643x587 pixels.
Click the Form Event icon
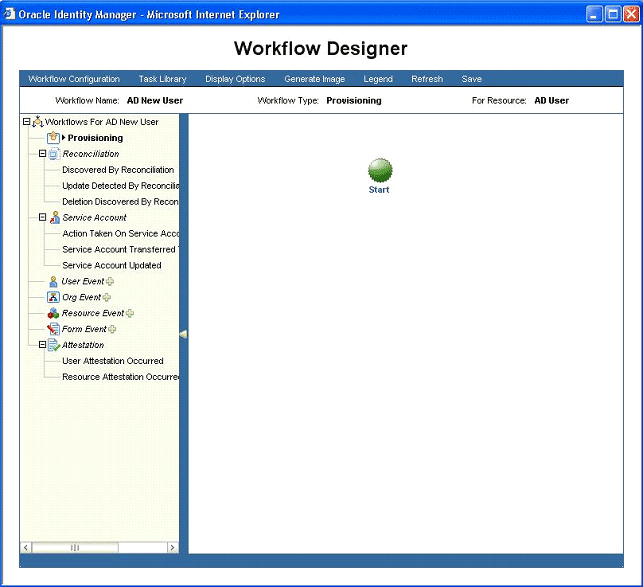(x=53, y=329)
